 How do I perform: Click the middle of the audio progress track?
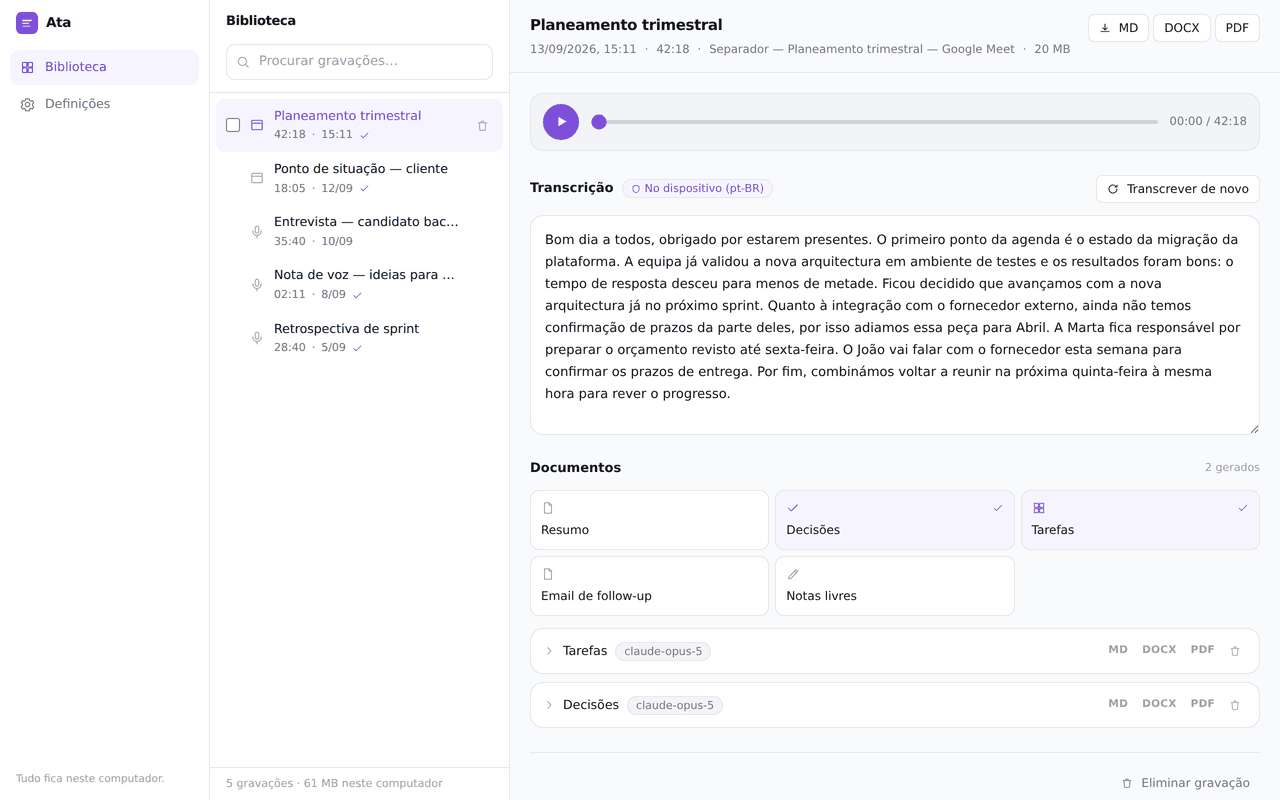(875, 122)
